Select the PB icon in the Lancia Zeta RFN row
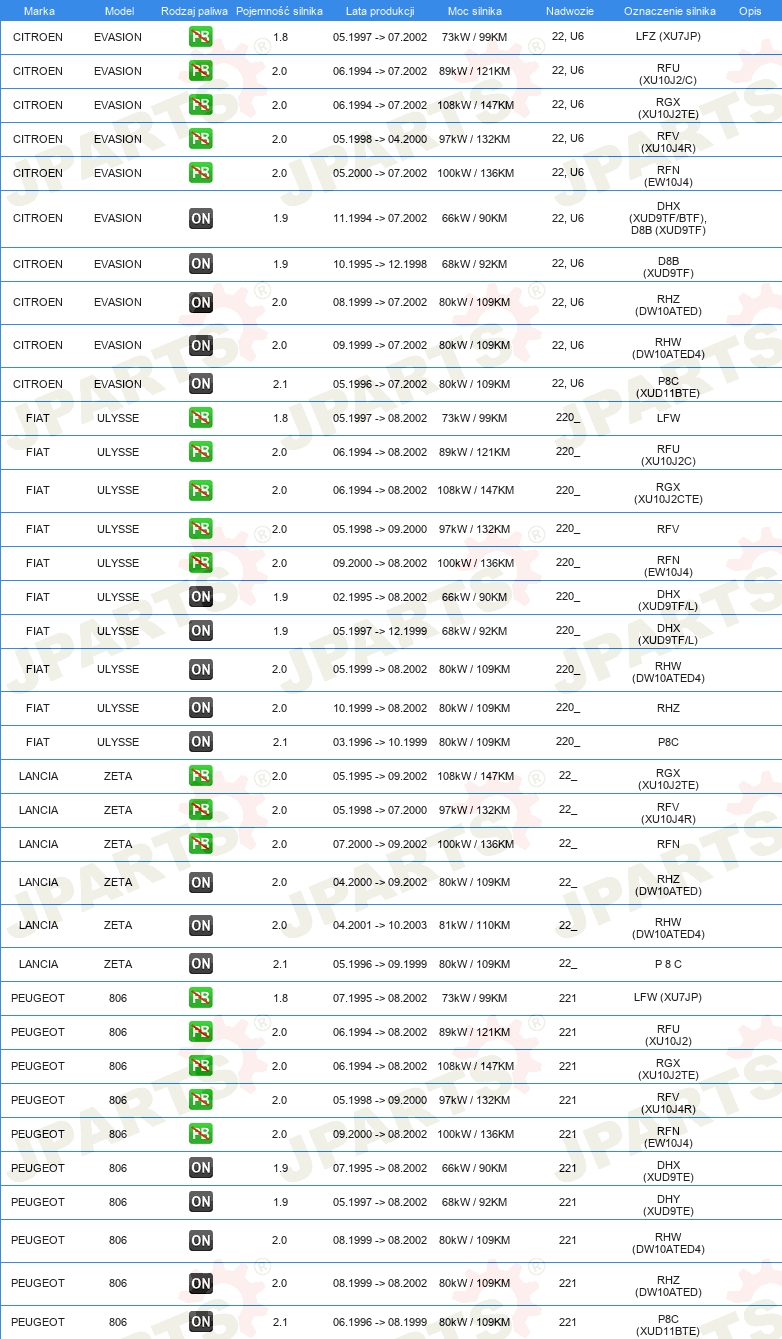Screen dimensions: 782x1339 [201, 844]
